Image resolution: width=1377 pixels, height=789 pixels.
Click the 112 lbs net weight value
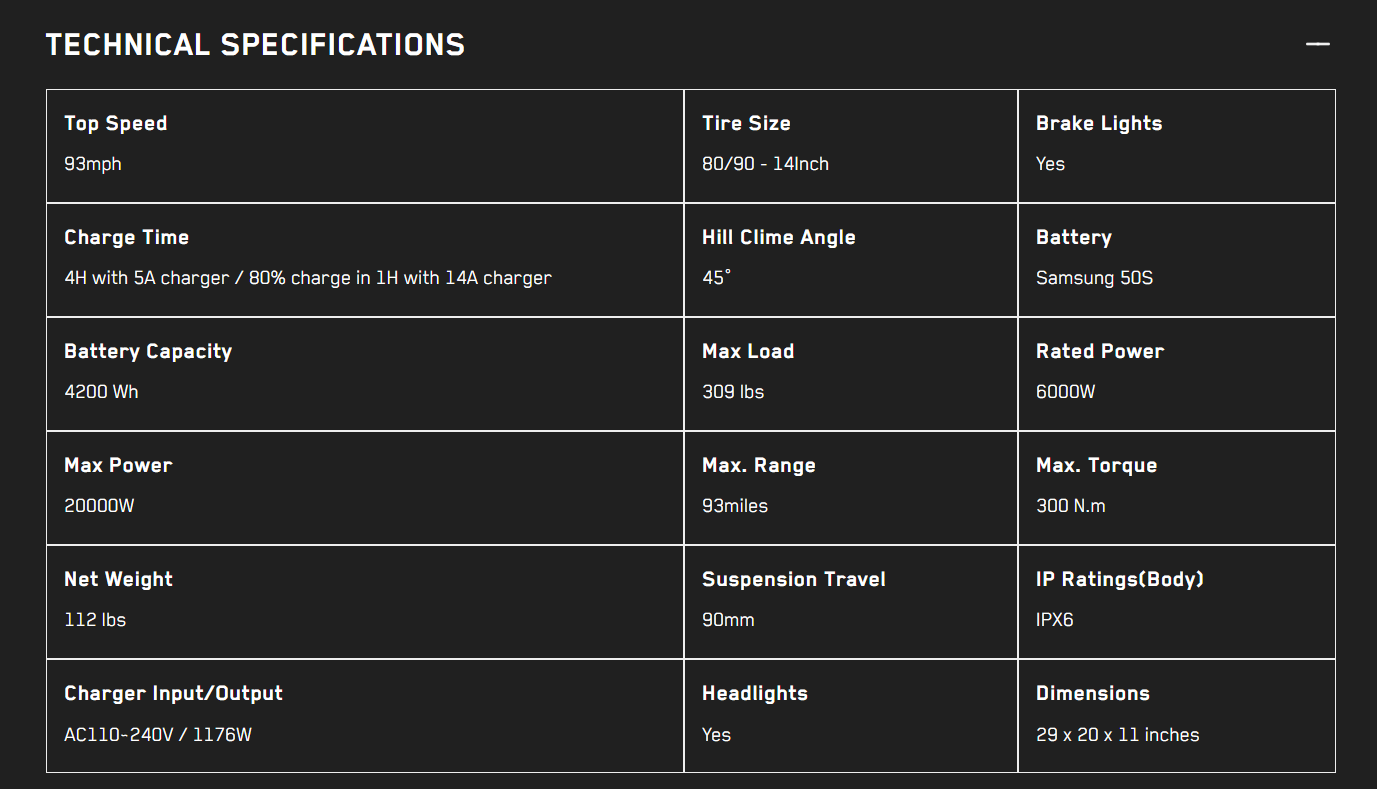tap(95, 620)
